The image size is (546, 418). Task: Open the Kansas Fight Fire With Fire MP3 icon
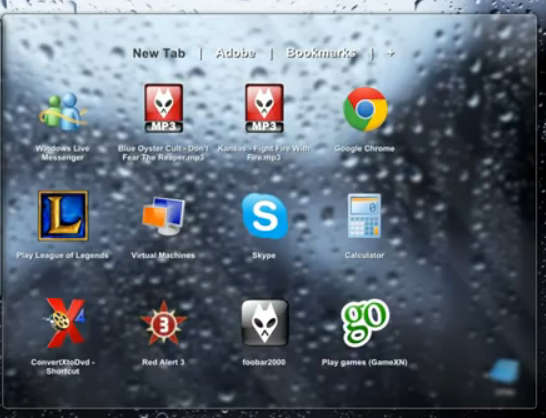[264, 108]
